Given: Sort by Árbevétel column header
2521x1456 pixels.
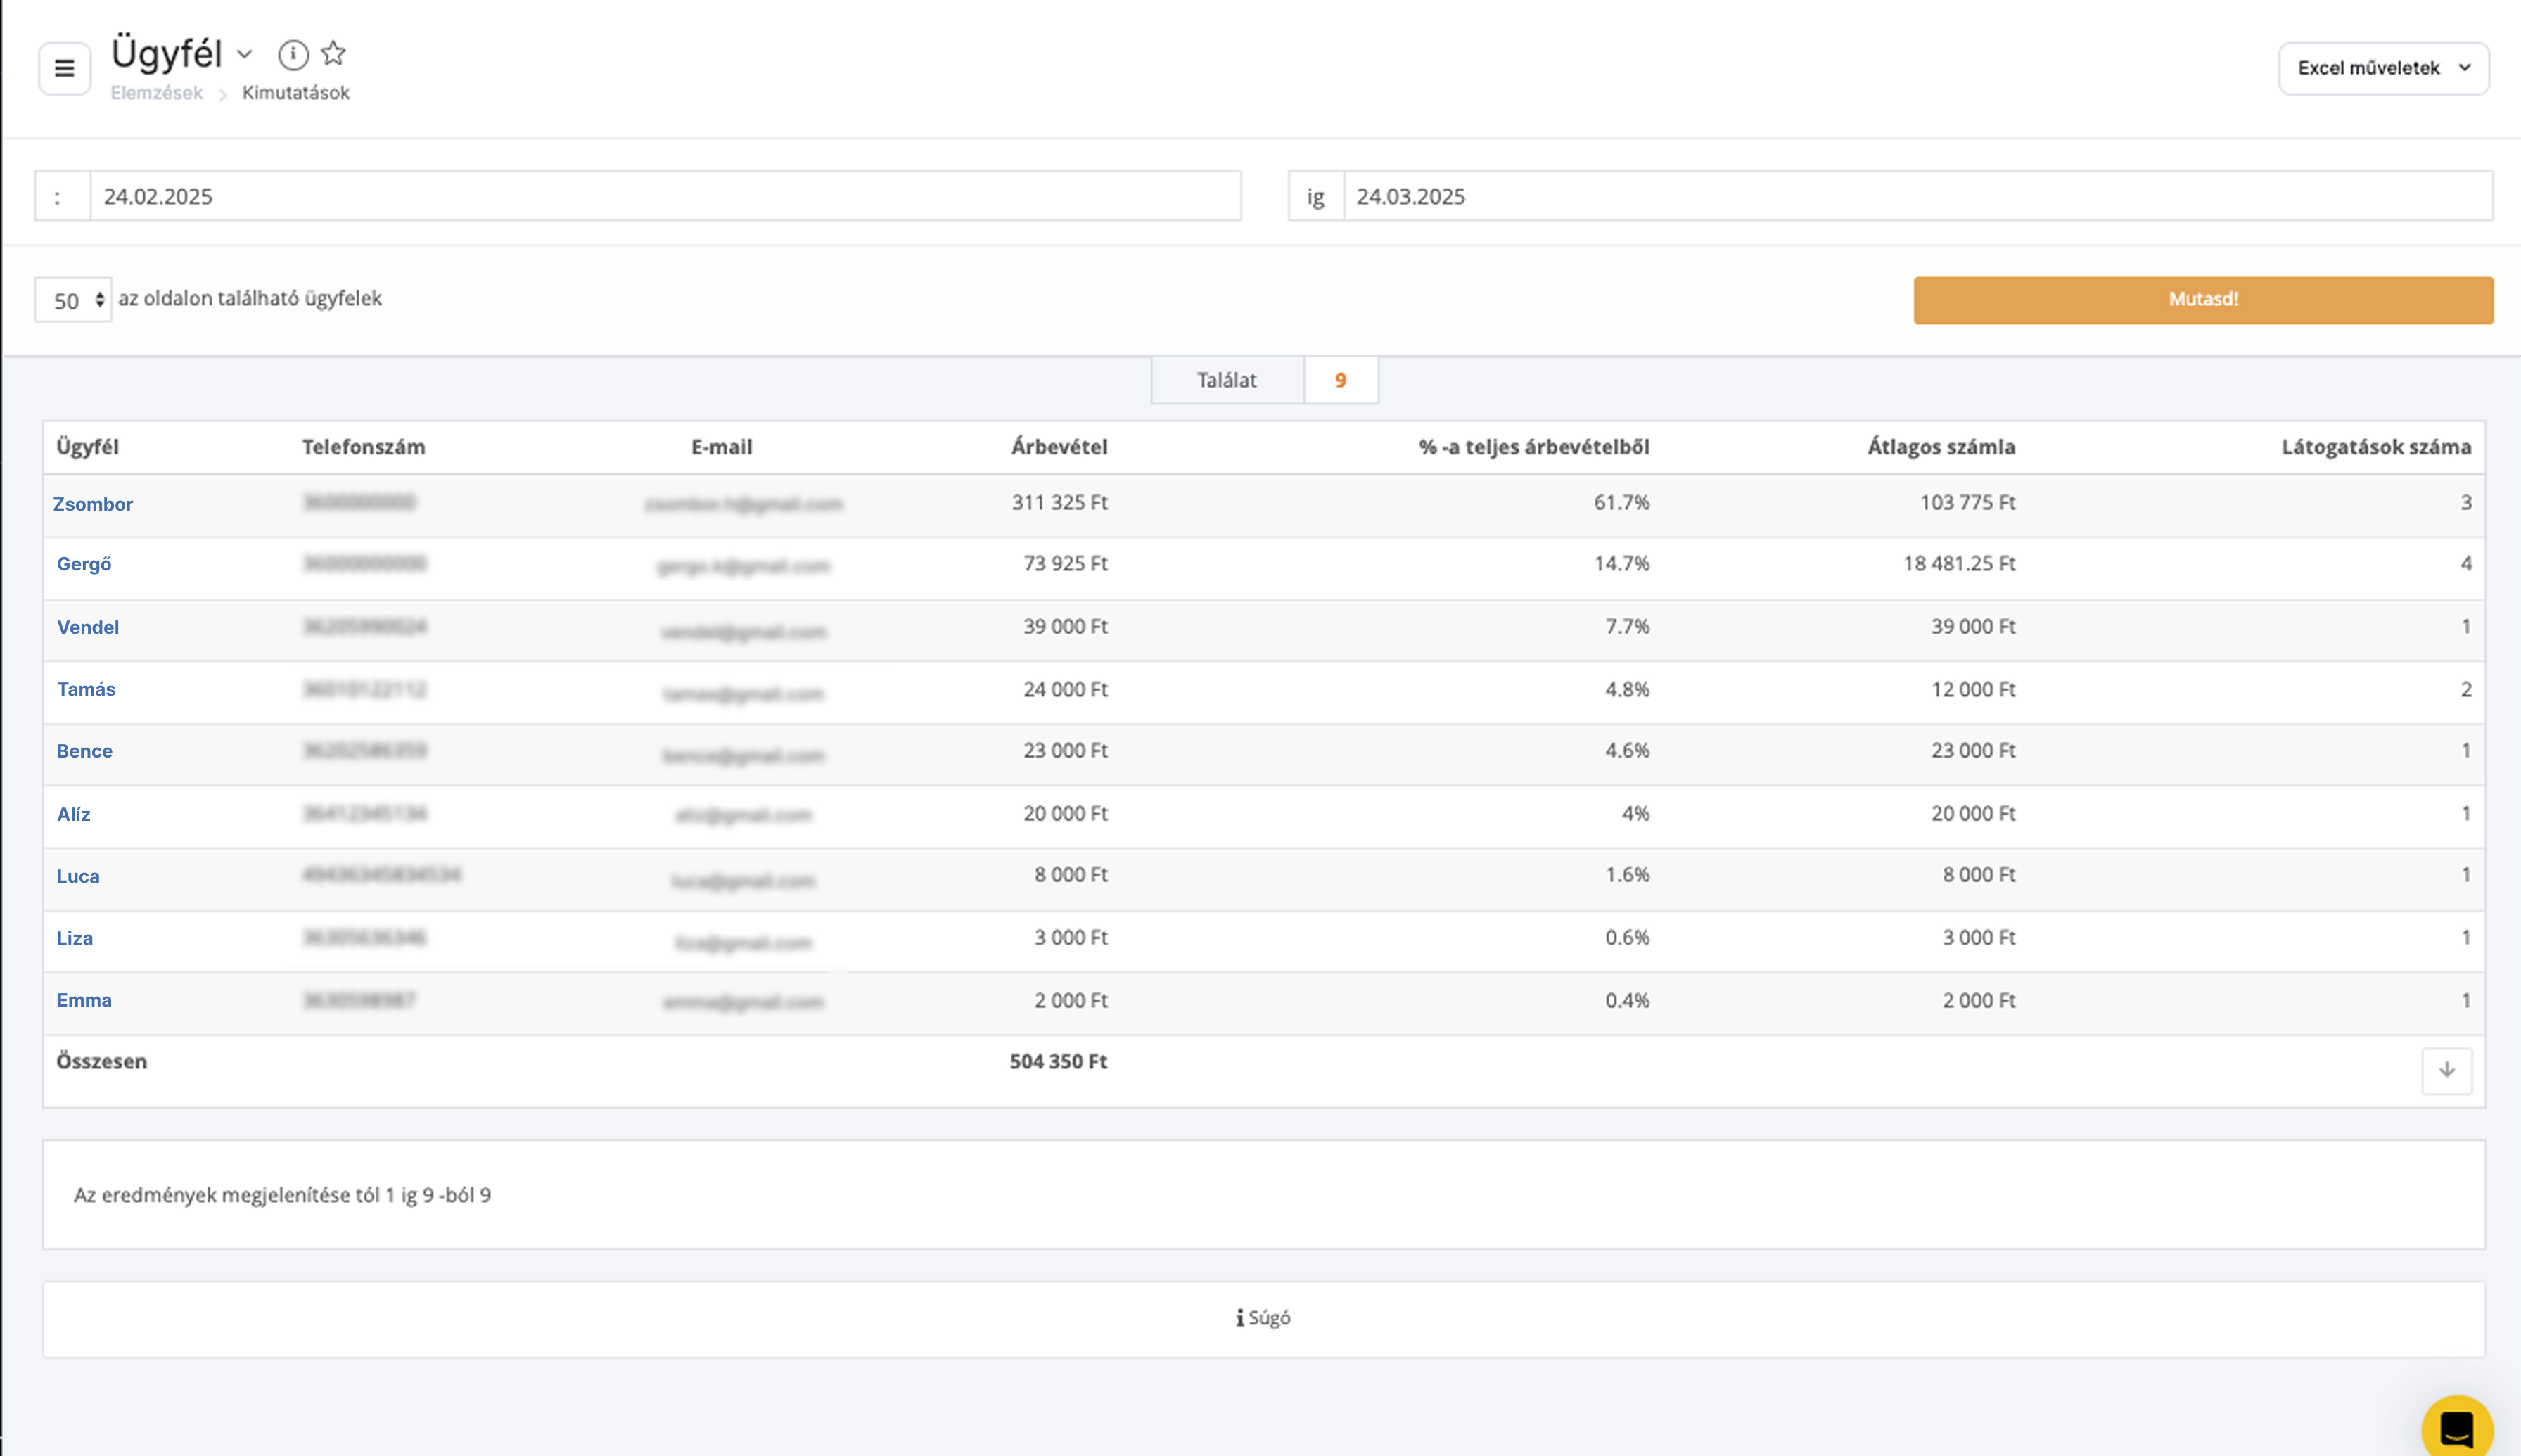Looking at the screenshot, I should click(x=1059, y=447).
